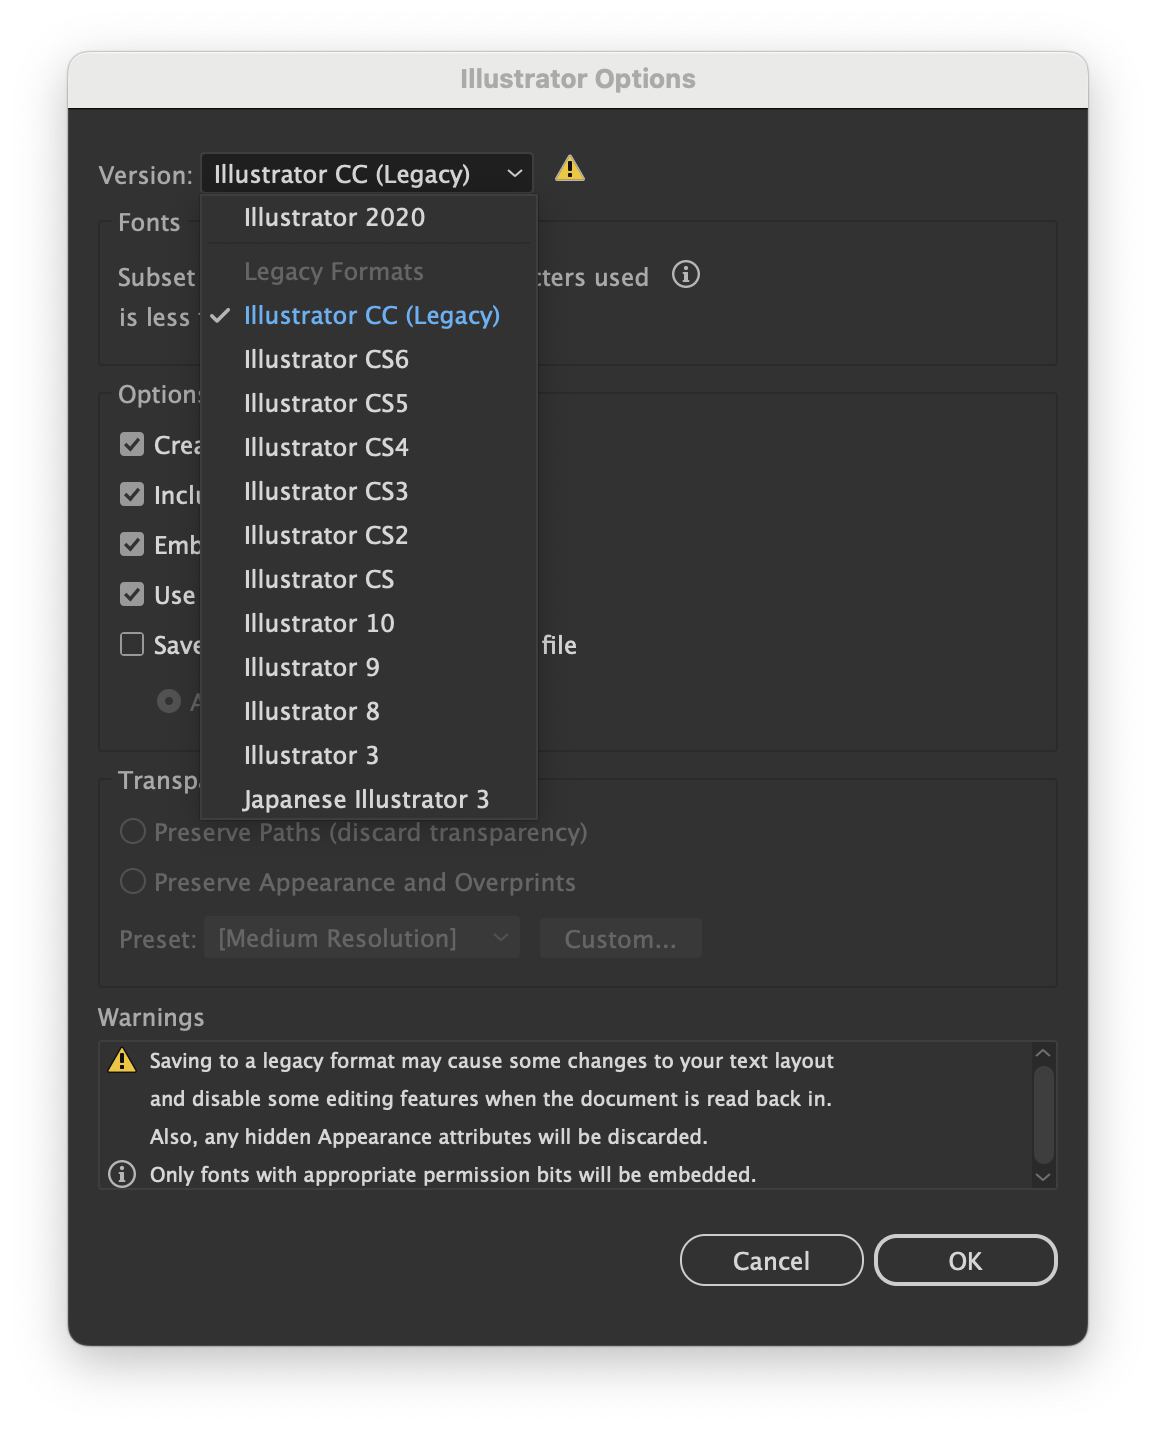The height and width of the screenshot is (1430, 1156).
Task: Click the Cancel button
Action: tap(771, 1260)
